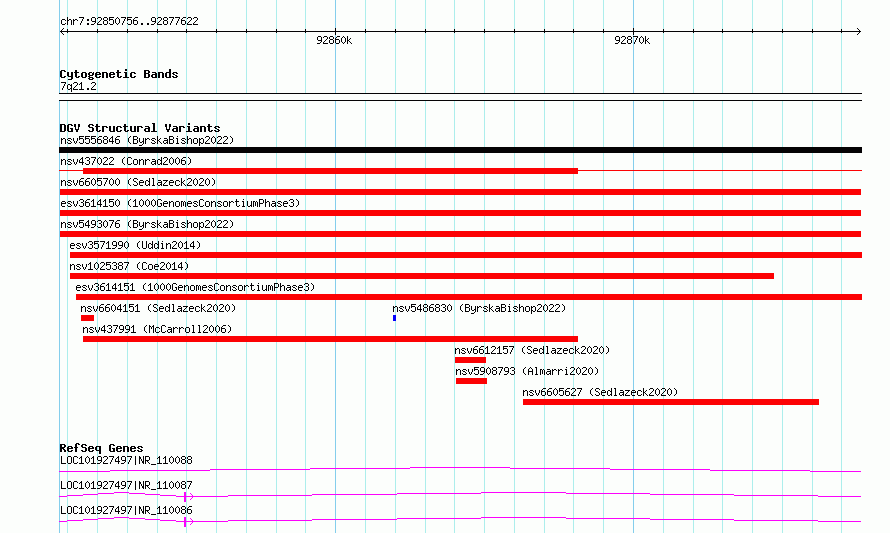Viewport: 890px width, 533px height.
Task: Open nsv6605627 (Sedlazeck2020) label
Action: coord(600,392)
